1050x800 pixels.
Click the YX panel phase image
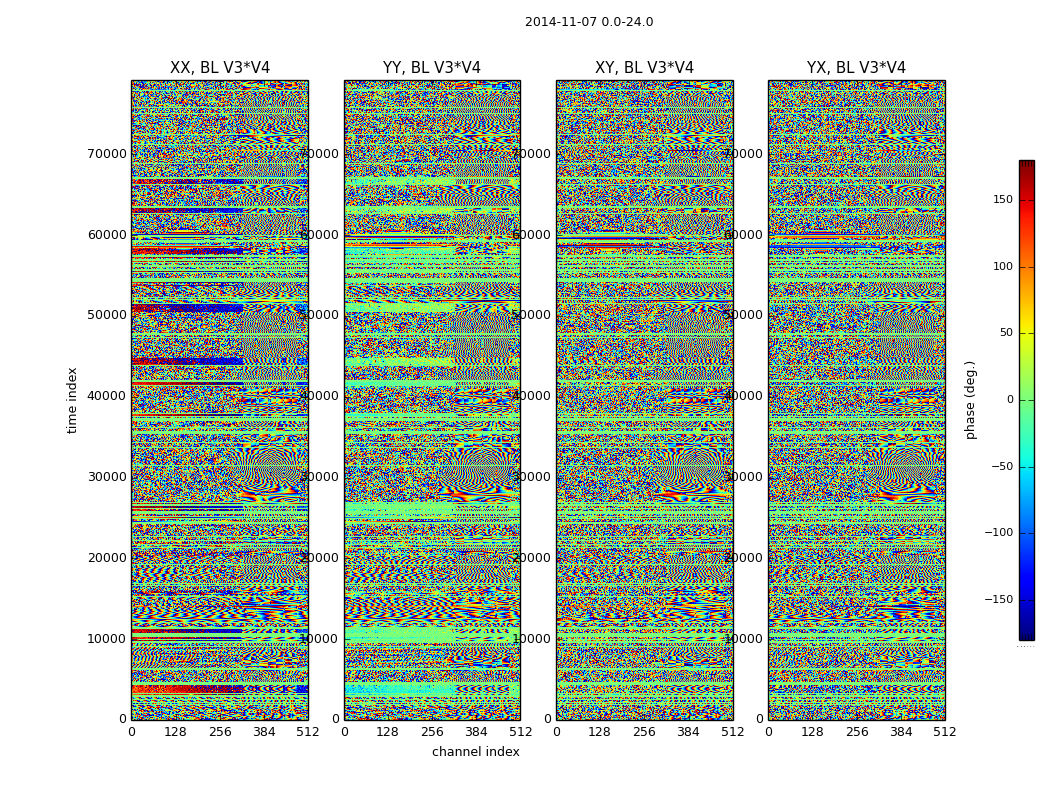point(856,400)
